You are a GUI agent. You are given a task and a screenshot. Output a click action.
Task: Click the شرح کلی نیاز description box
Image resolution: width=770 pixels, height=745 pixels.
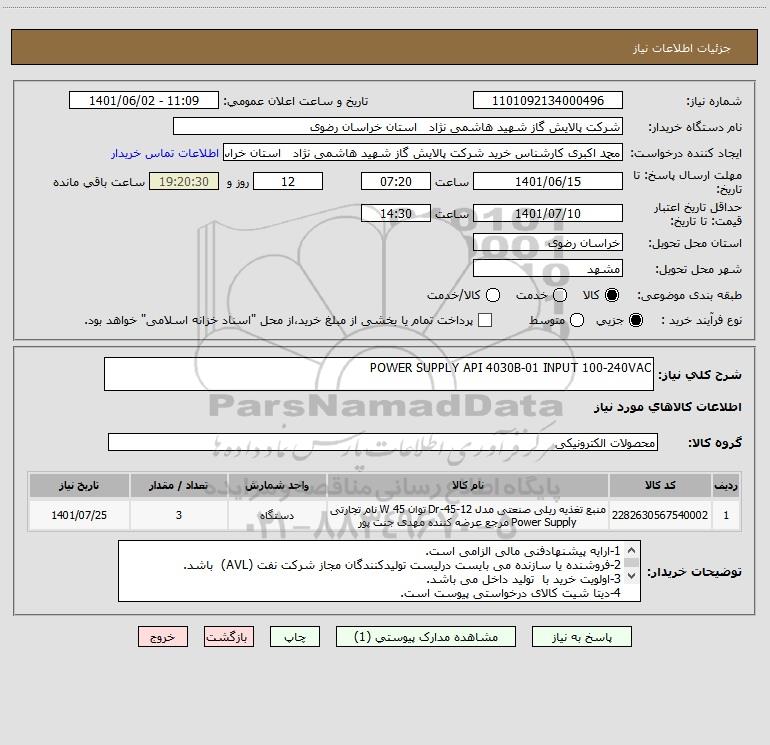pos(379,374)
